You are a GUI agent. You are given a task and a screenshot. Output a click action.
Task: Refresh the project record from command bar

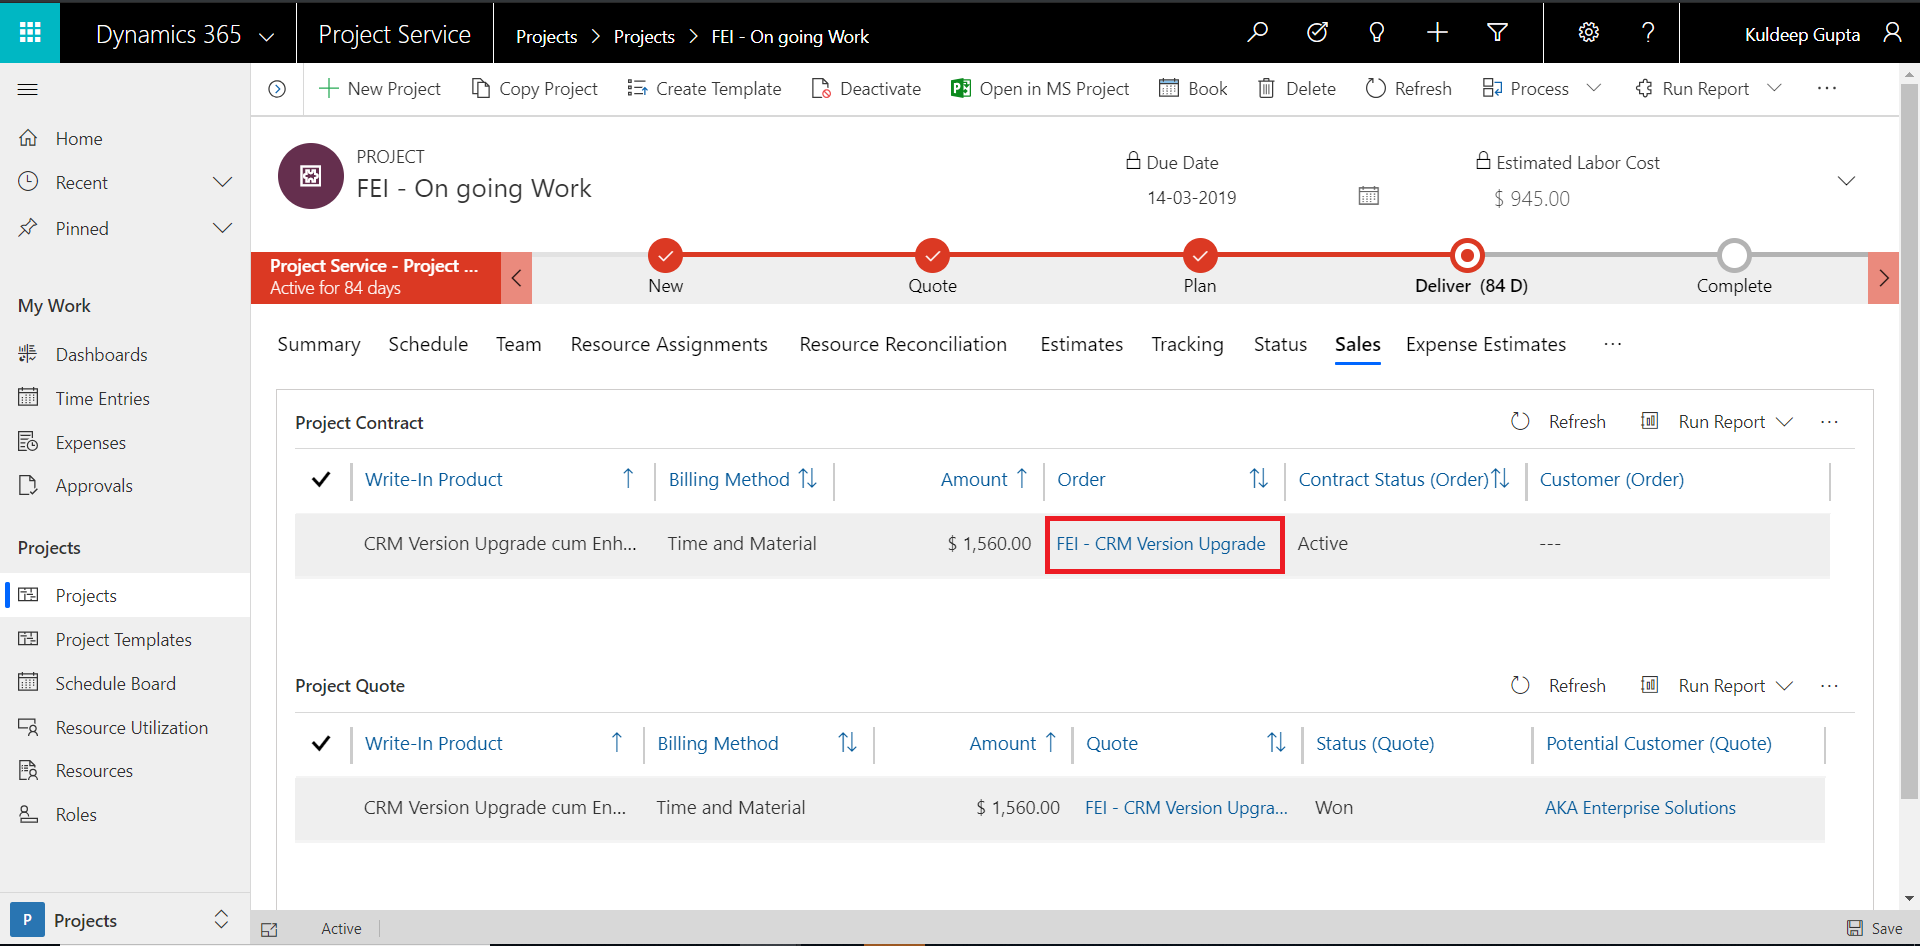1408,89
